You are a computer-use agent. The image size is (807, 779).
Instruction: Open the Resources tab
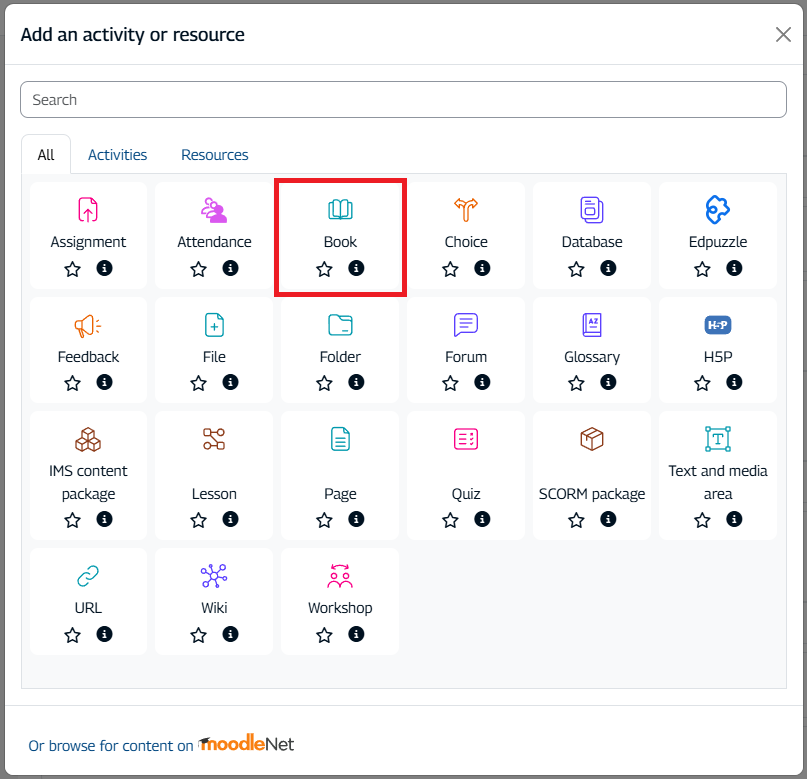pos(214,155)
